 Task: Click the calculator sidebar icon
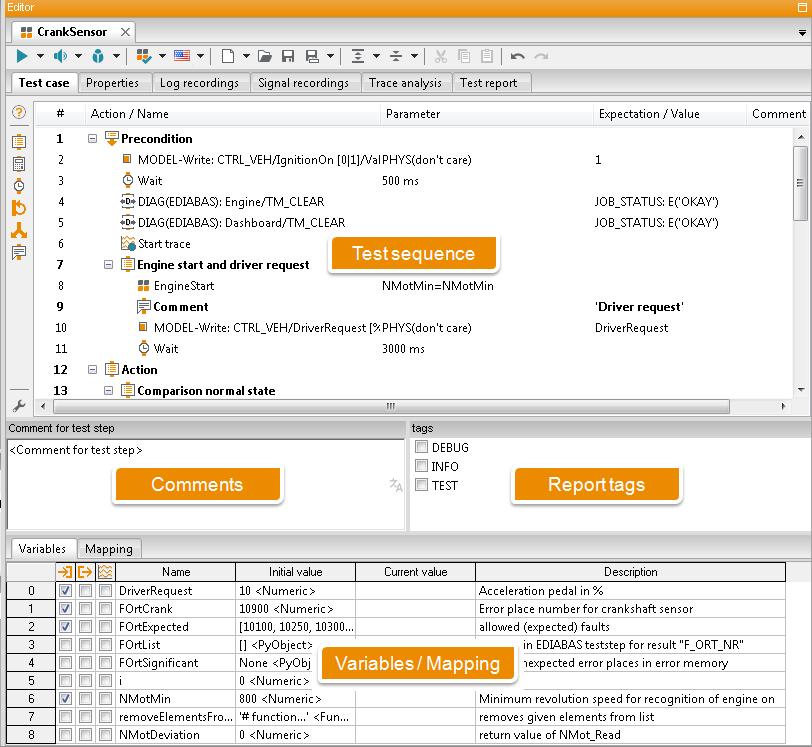[19, 164]
